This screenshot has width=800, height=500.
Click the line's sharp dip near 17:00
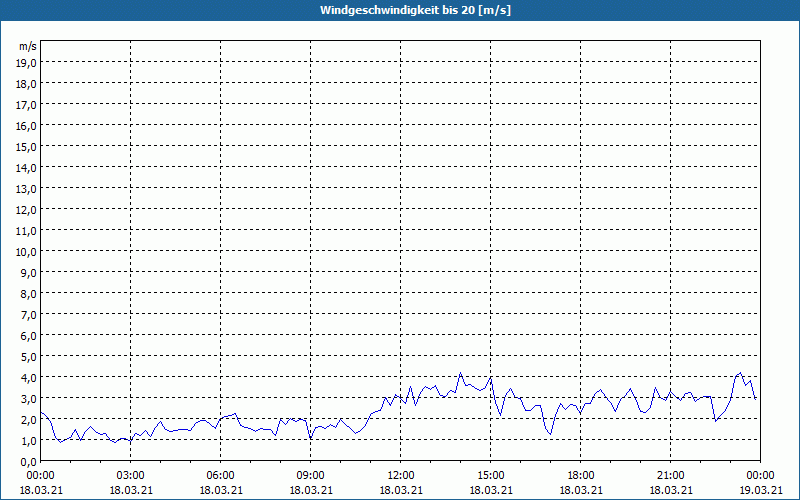tap(549, 433)
